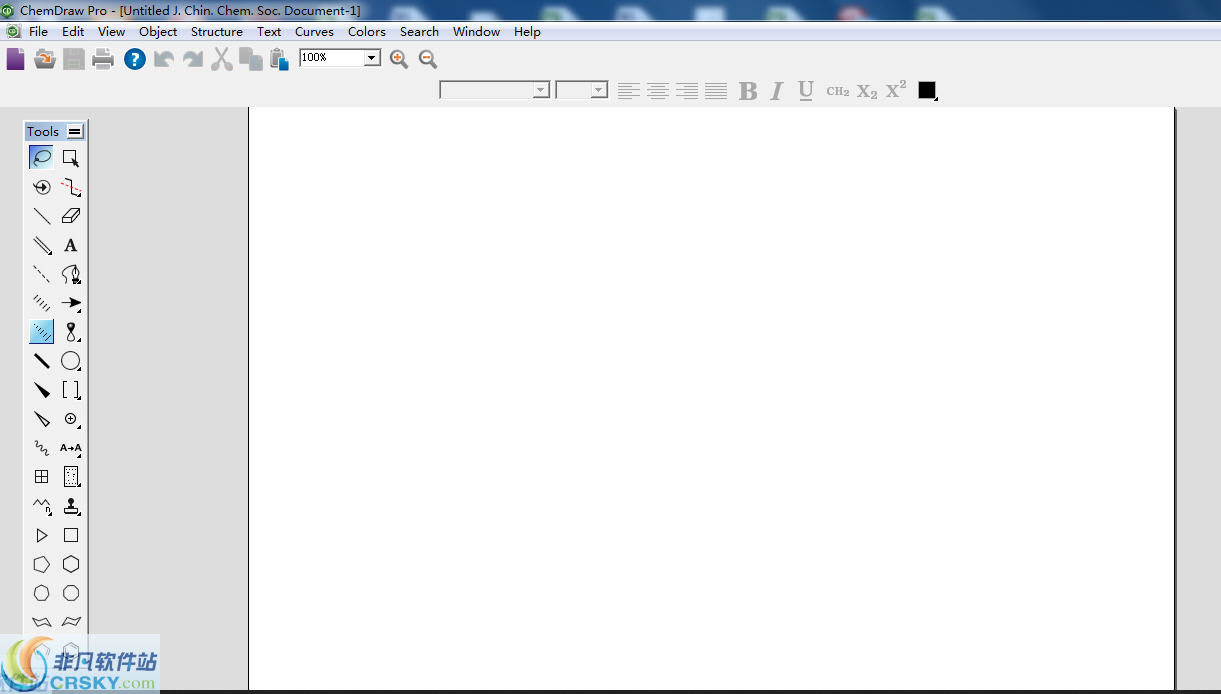Choose the Drawing Elements circle tool
The image size is (1221, 694).
coord(70,361)
